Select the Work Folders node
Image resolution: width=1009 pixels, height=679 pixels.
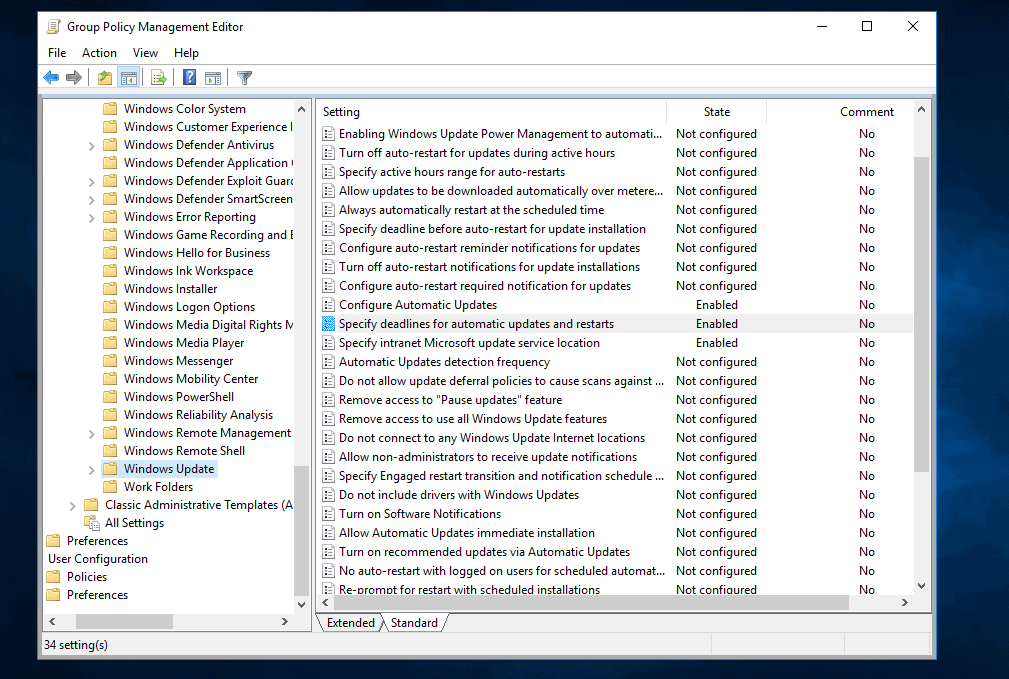157,486
